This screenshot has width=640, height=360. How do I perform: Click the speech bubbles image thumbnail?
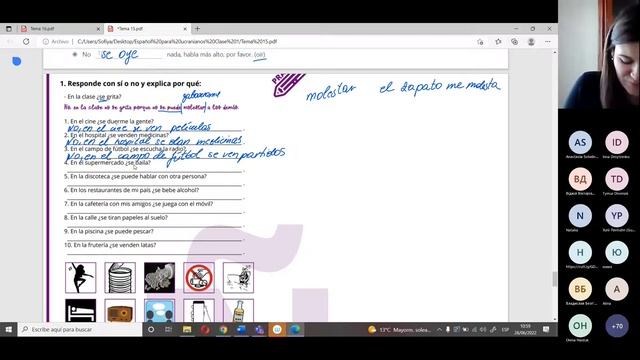pos(159,311)
